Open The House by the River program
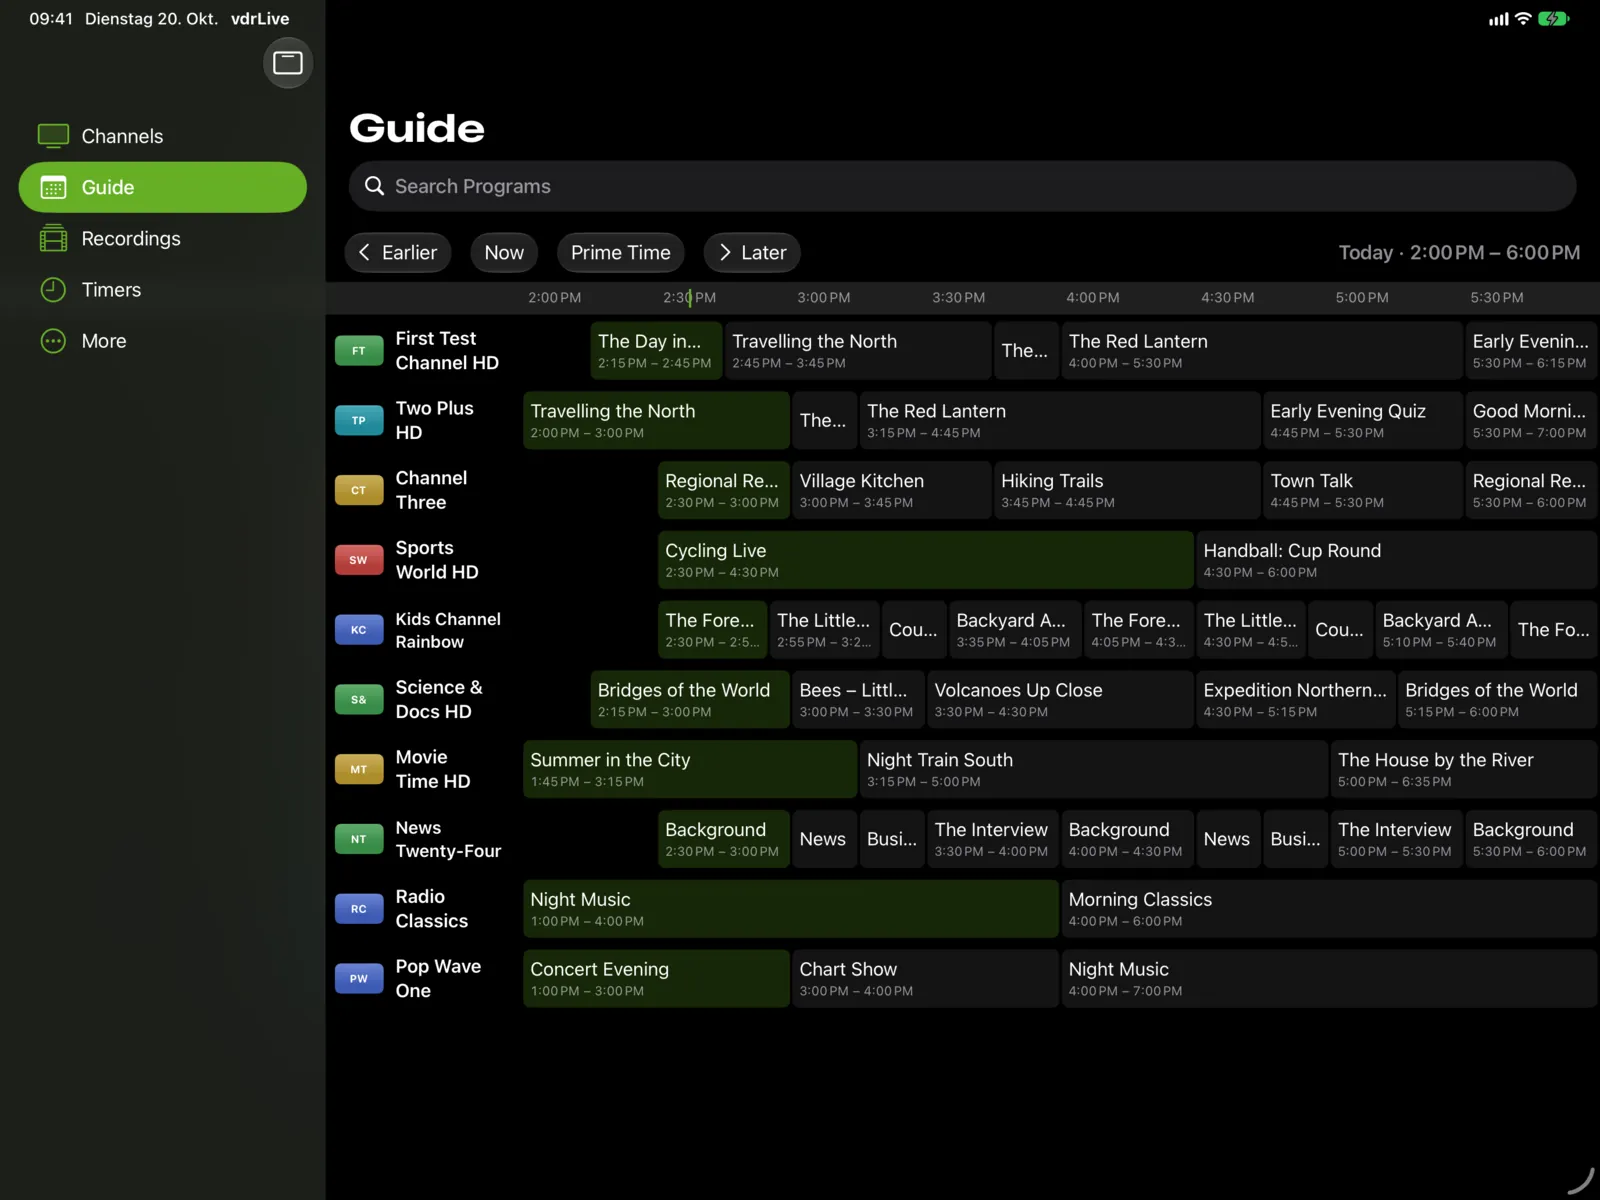The image size is (1600, 1200). click(x=1465, y=769)
